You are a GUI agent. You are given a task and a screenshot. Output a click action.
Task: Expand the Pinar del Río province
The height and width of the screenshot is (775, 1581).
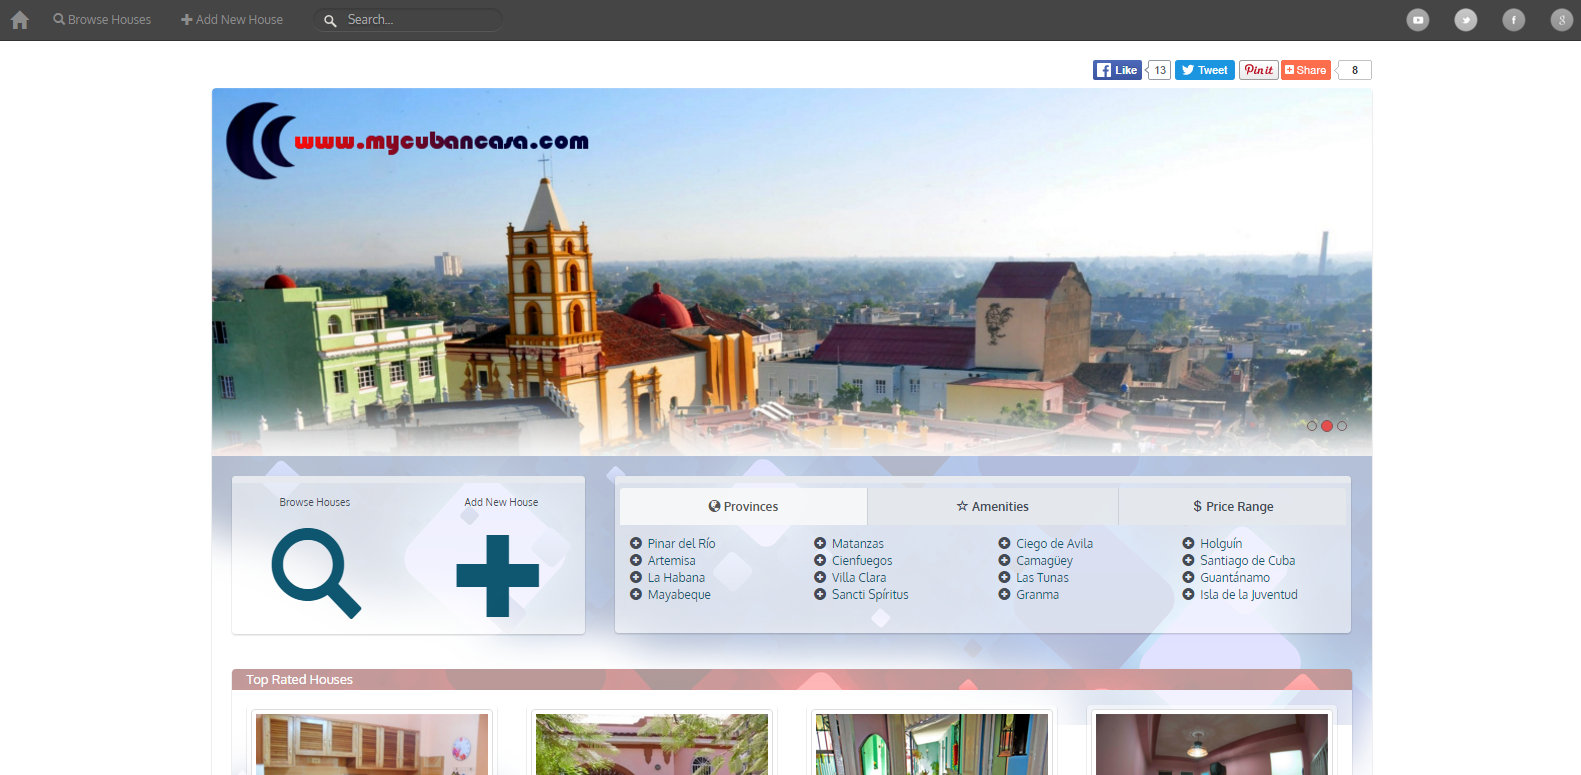[x=672, y=544]
